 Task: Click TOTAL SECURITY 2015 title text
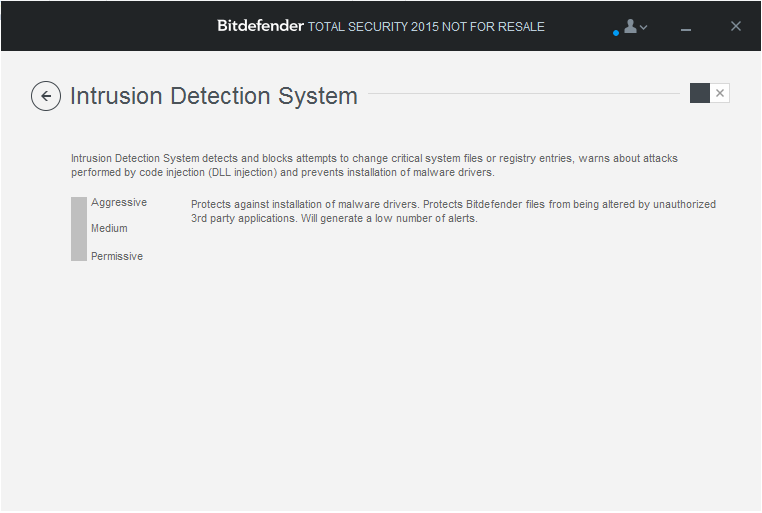pyautogui.click(x=426, y=27)
